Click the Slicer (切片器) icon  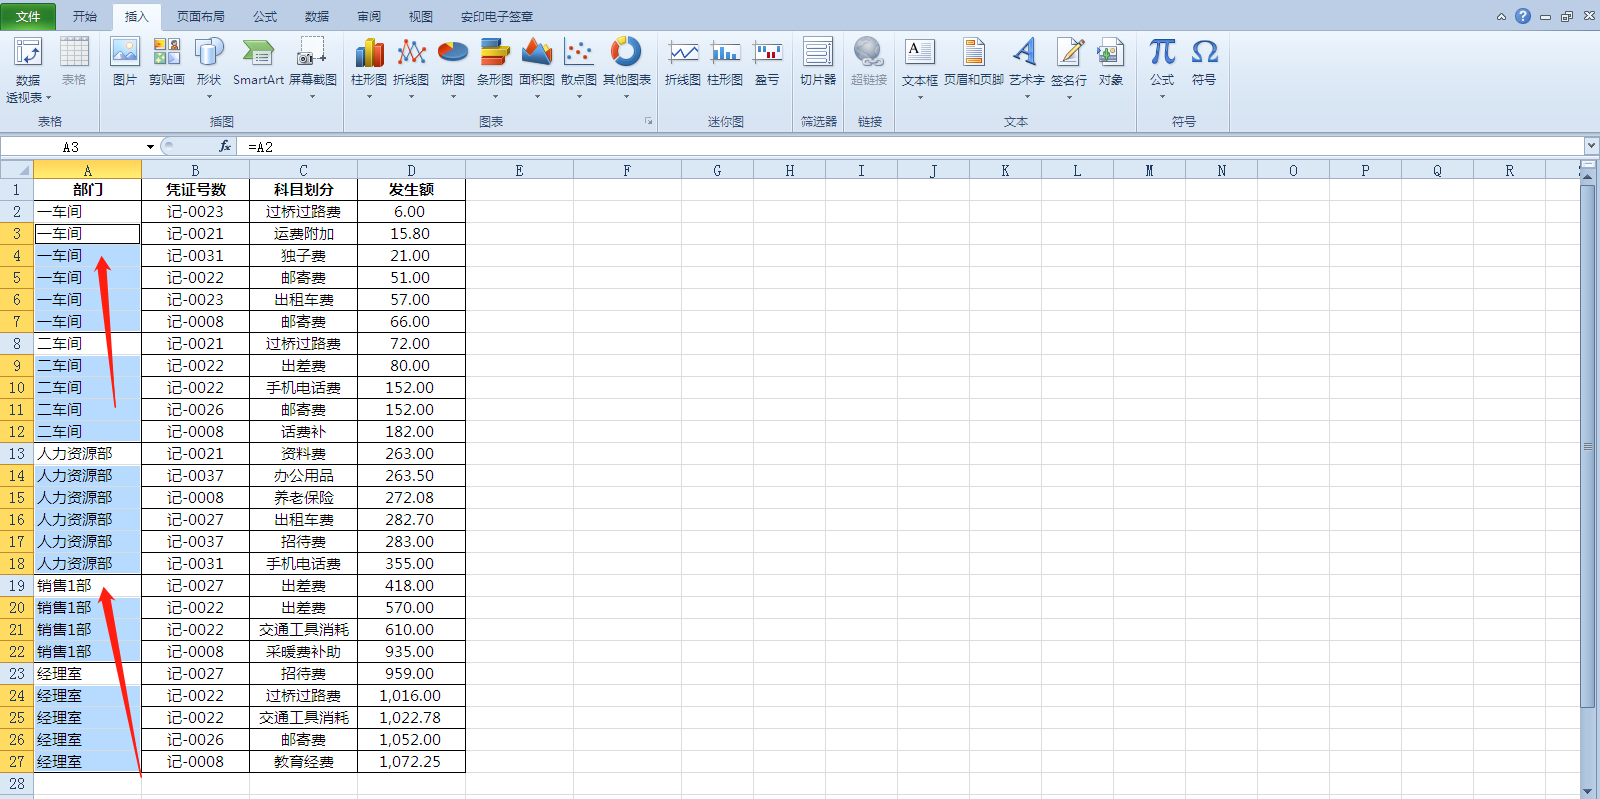coord(818,52)
